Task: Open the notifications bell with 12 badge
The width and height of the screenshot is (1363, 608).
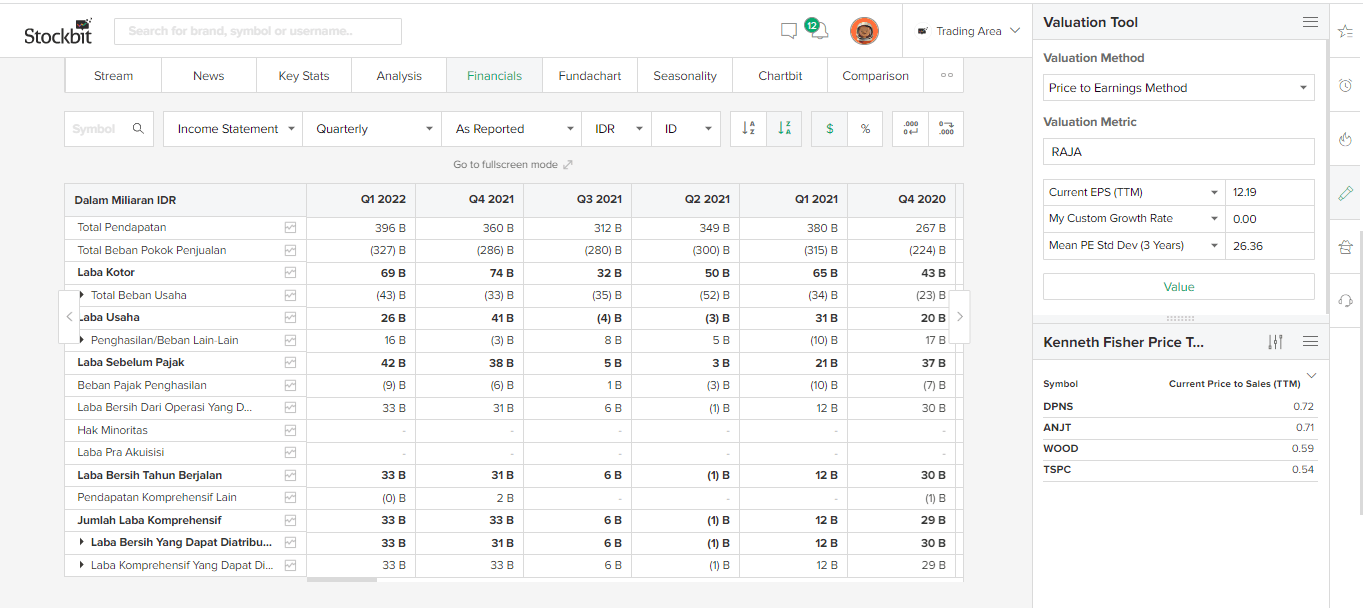Action: click(x=817, y=29)
